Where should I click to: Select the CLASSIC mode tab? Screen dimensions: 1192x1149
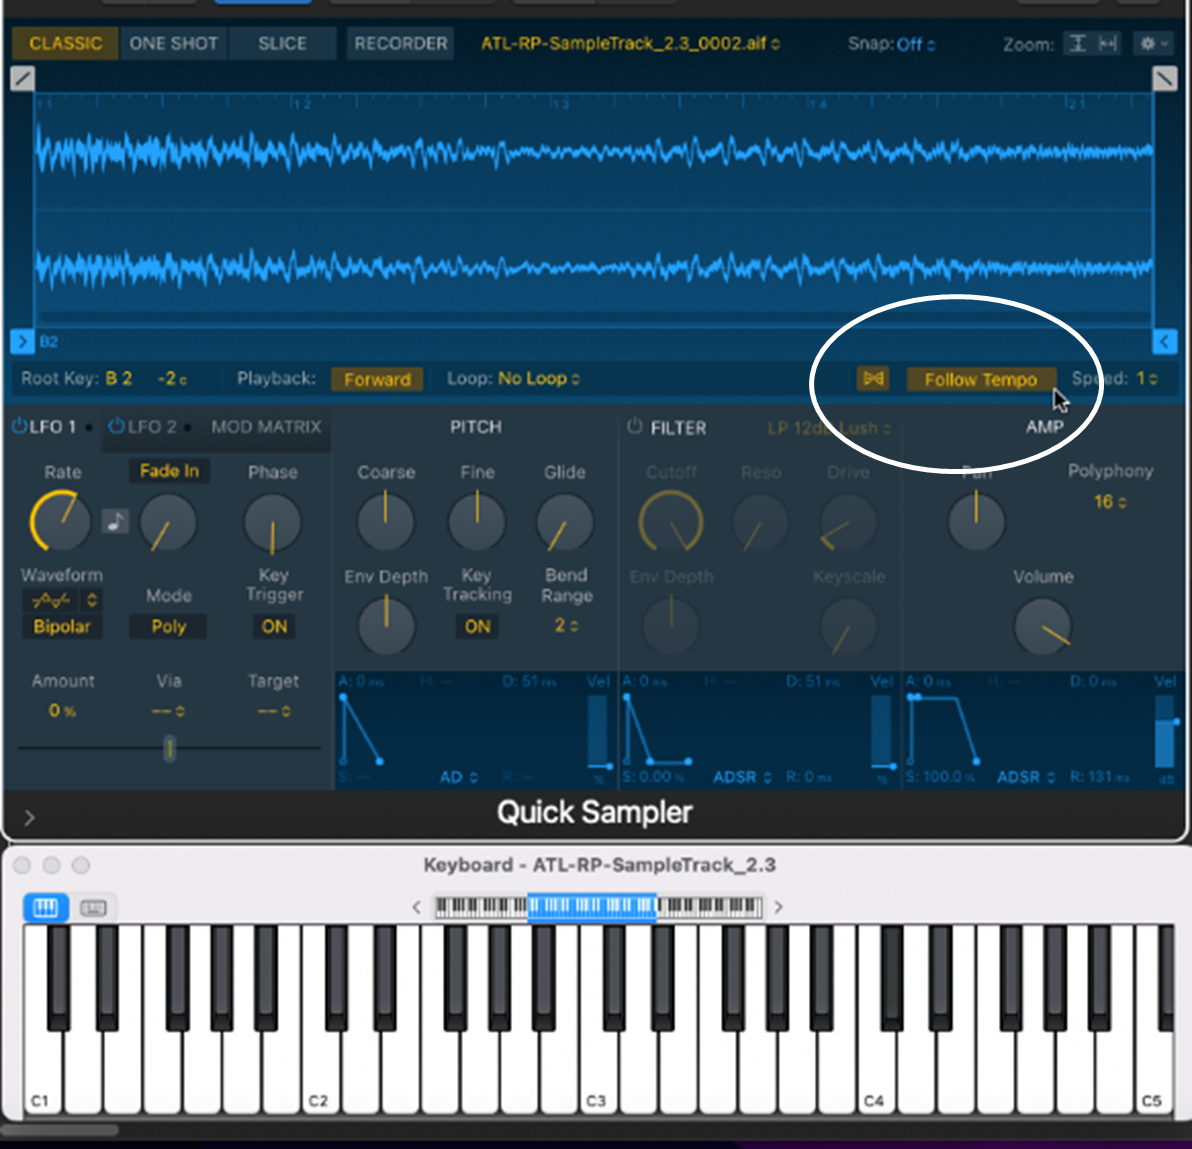tap(65, 43)
